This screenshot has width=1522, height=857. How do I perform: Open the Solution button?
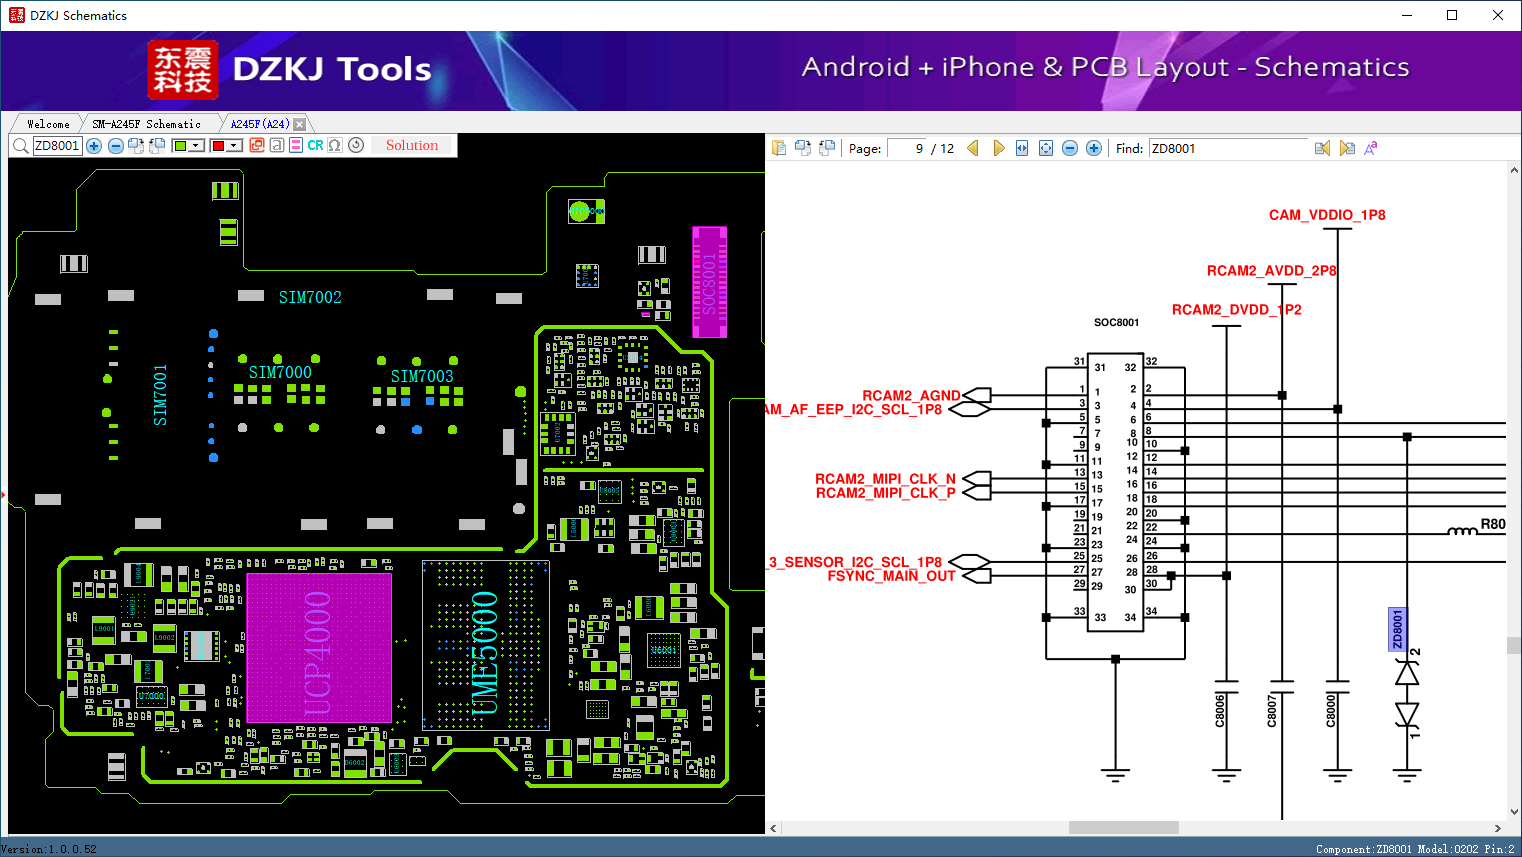412,146
